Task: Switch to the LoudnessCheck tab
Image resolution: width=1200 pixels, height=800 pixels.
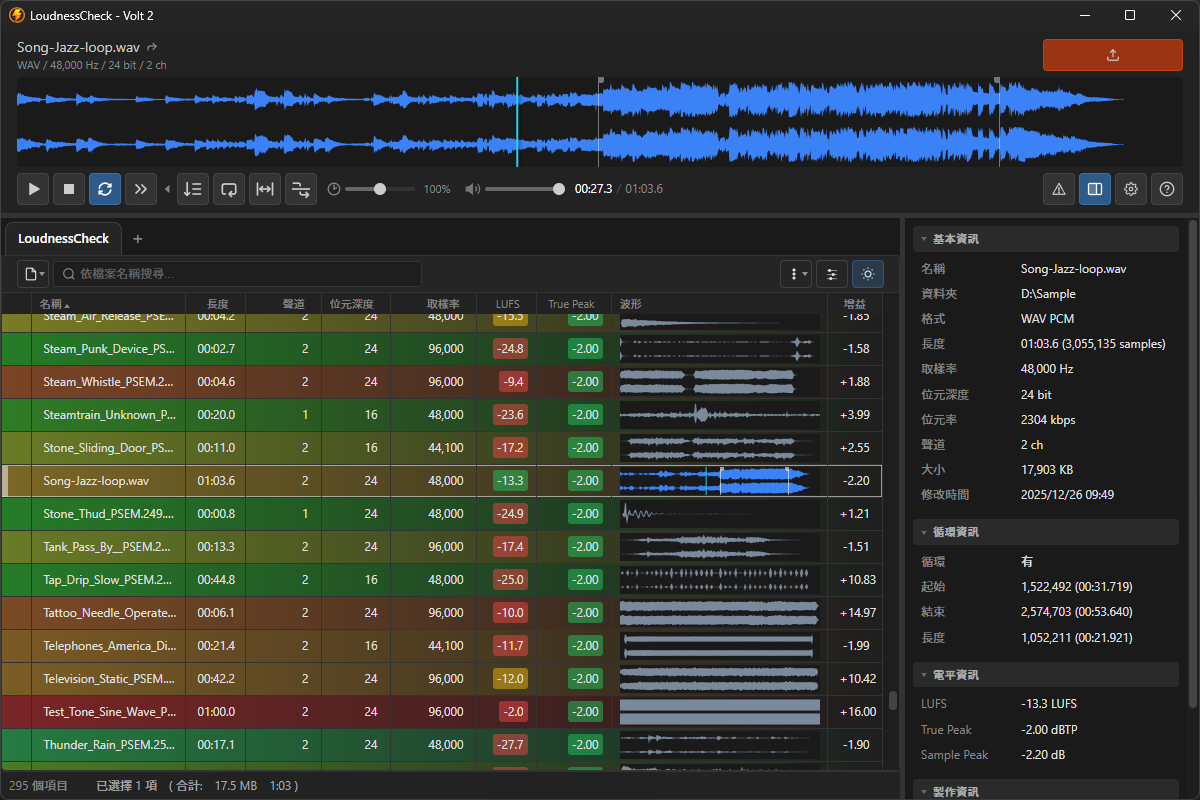Action: 64,239
